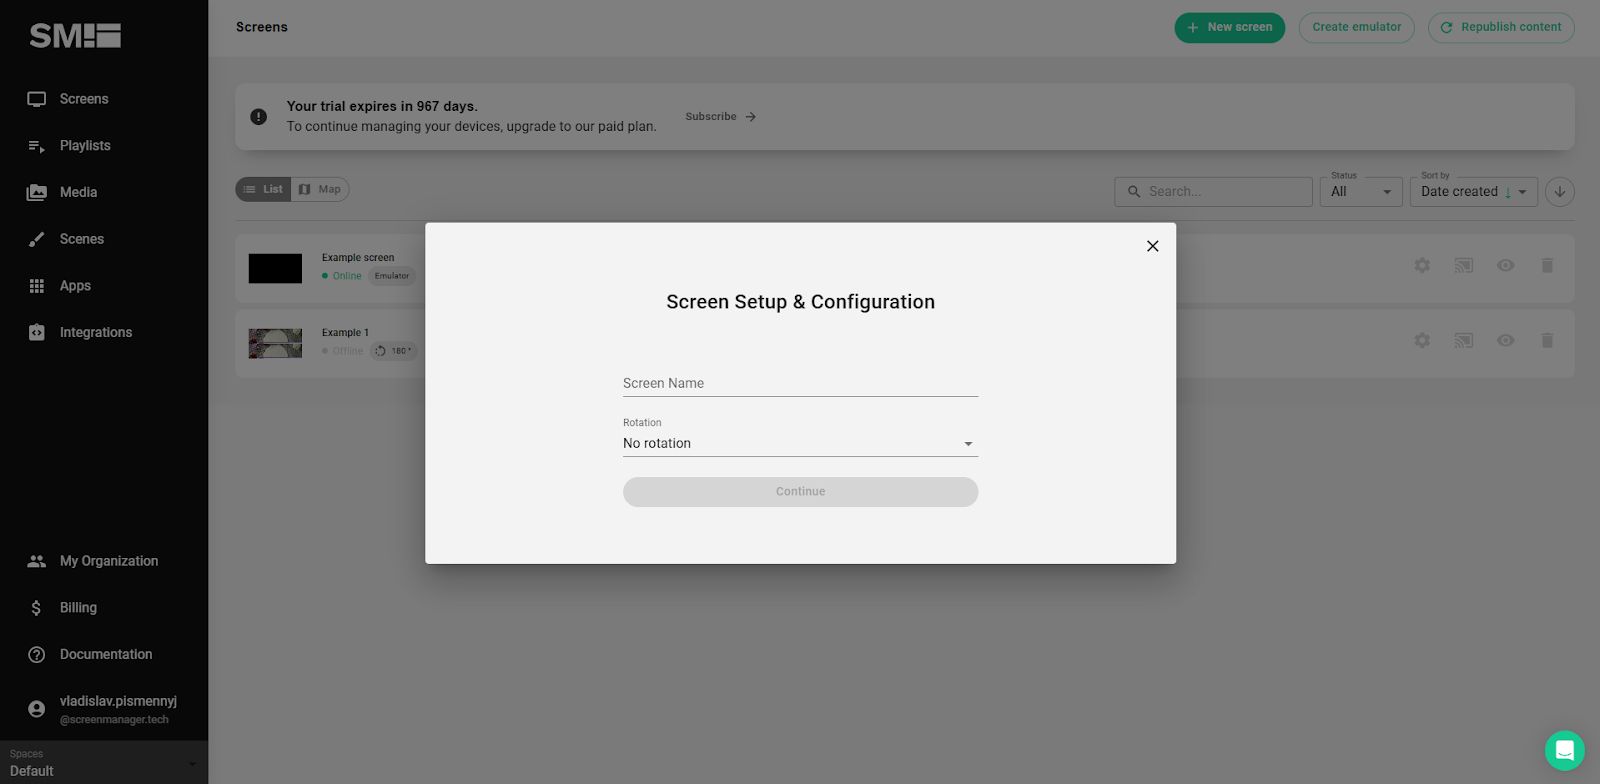Image resolution: width=1600 pixels, height=784 pixels.
Task: Click the Example screen thumbnail
Action: pyautogui.click(x=275, y=268)
